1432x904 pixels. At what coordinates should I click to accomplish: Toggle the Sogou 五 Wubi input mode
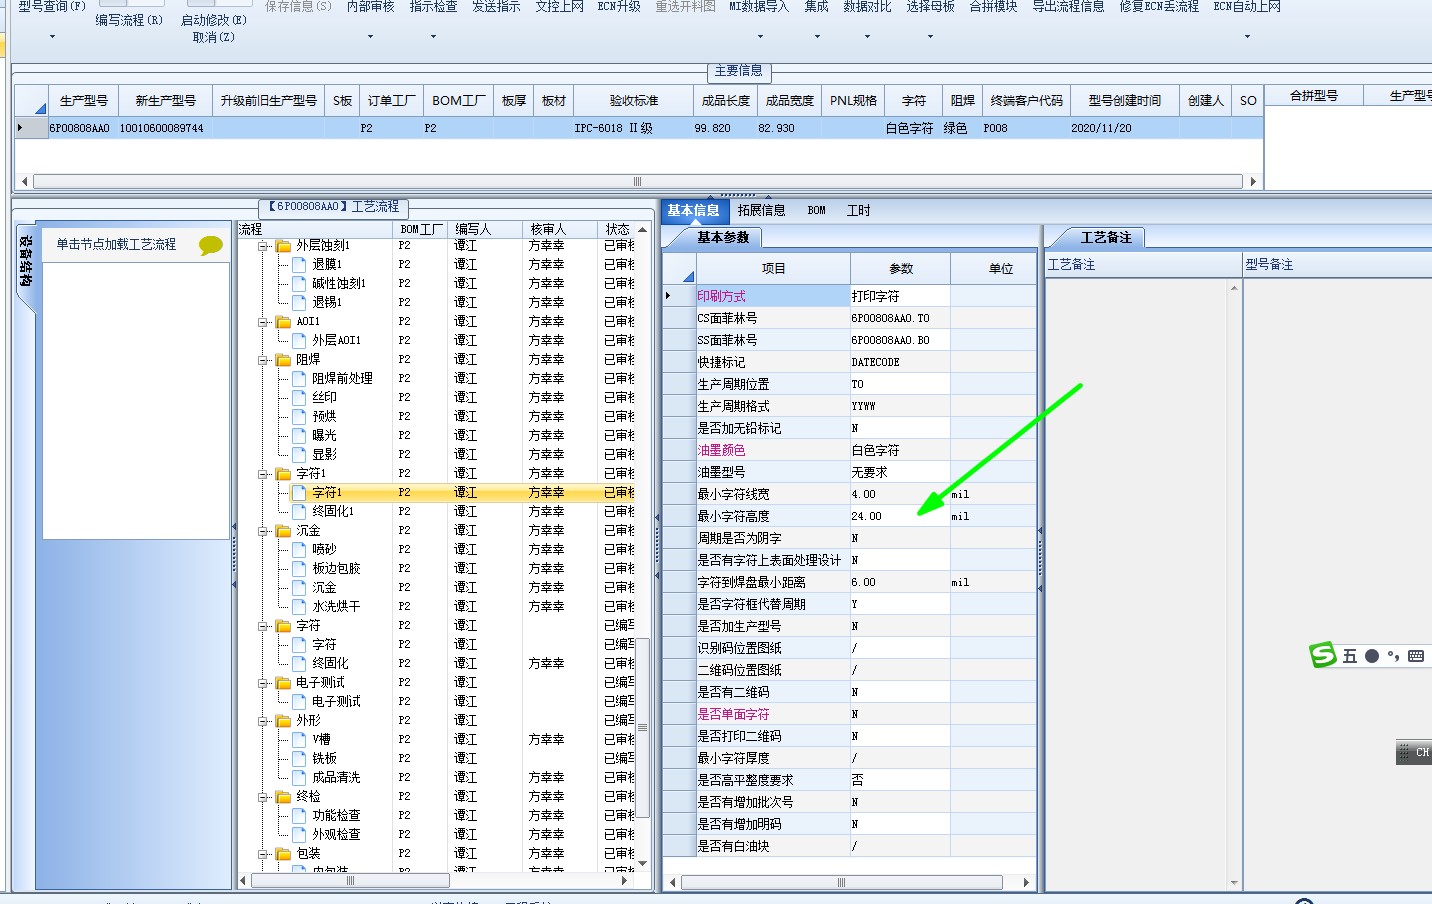[1350, 656]
